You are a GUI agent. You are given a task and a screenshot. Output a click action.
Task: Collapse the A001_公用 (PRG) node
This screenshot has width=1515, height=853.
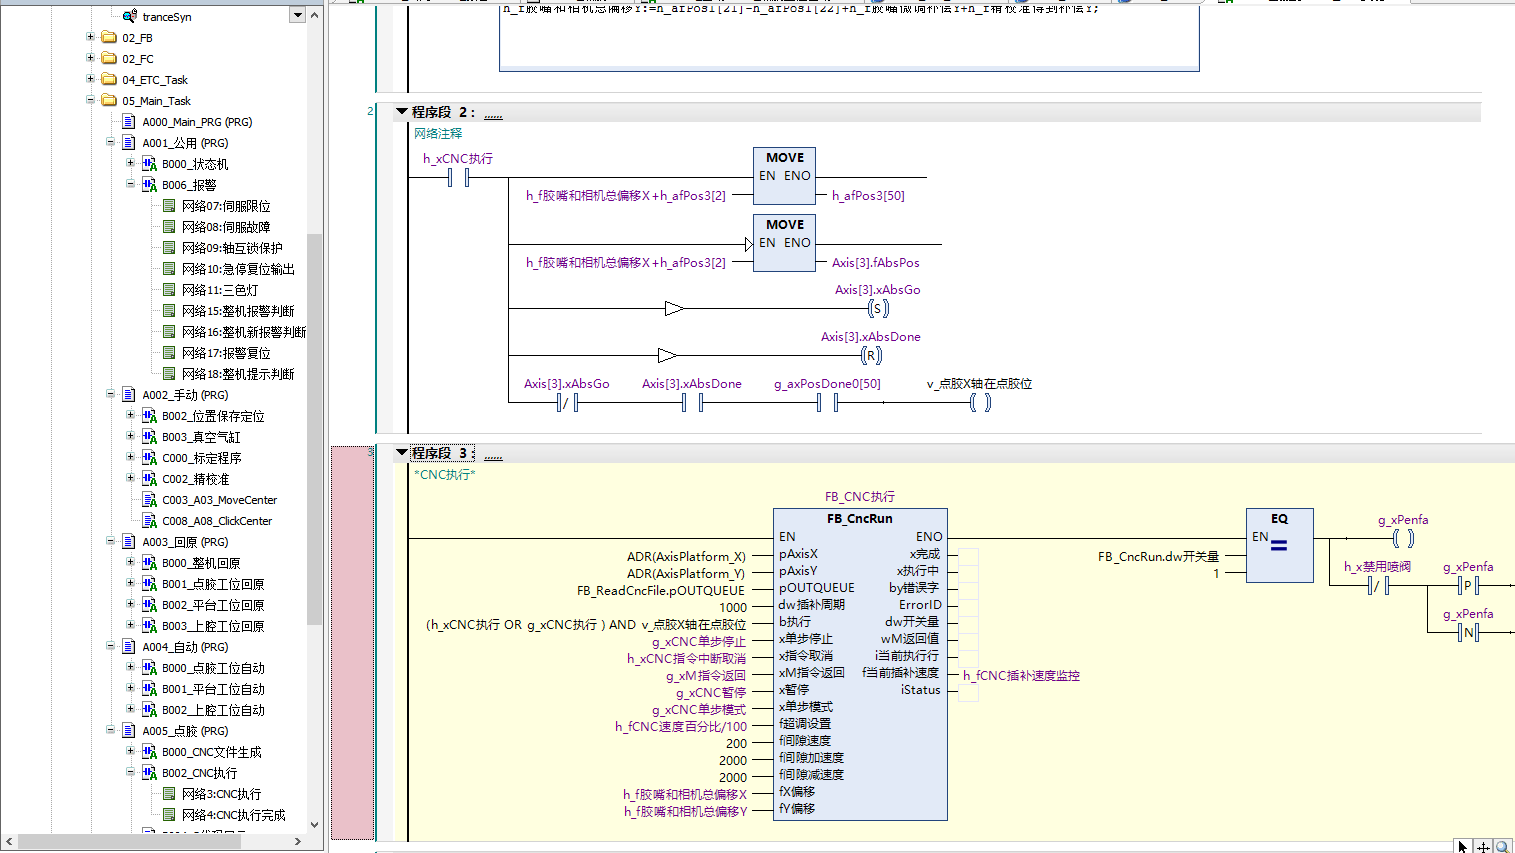(110, 142)
